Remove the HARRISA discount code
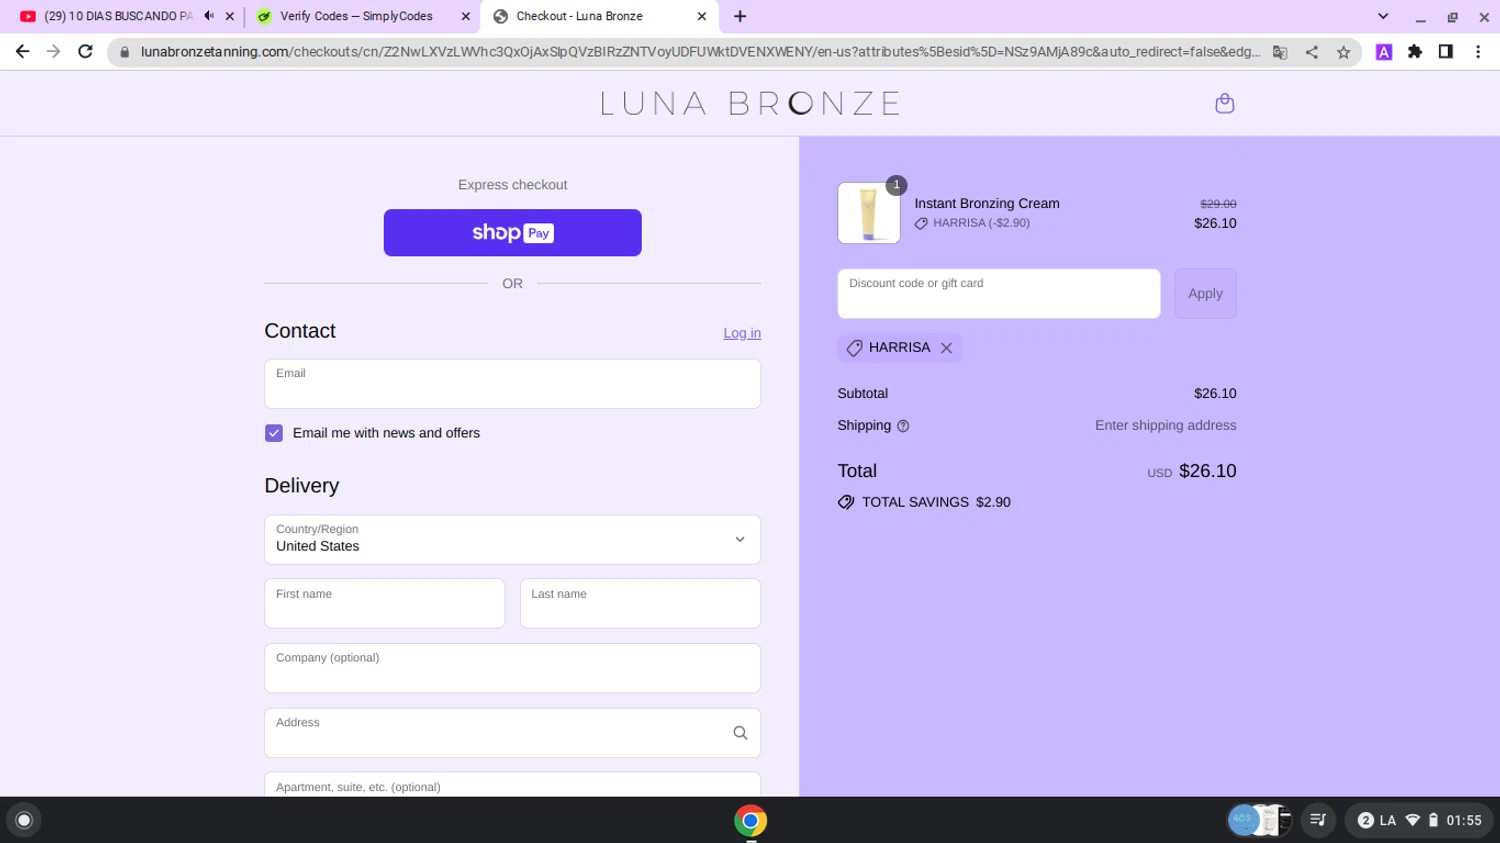Screen dimensions: 1500x843 click(946, 348)
